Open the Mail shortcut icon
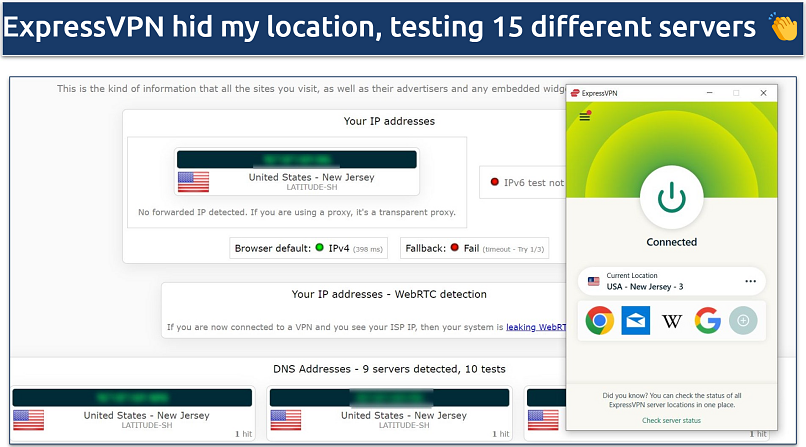Image resolution: width=806 pixels, height=447 pixels. 635,320
